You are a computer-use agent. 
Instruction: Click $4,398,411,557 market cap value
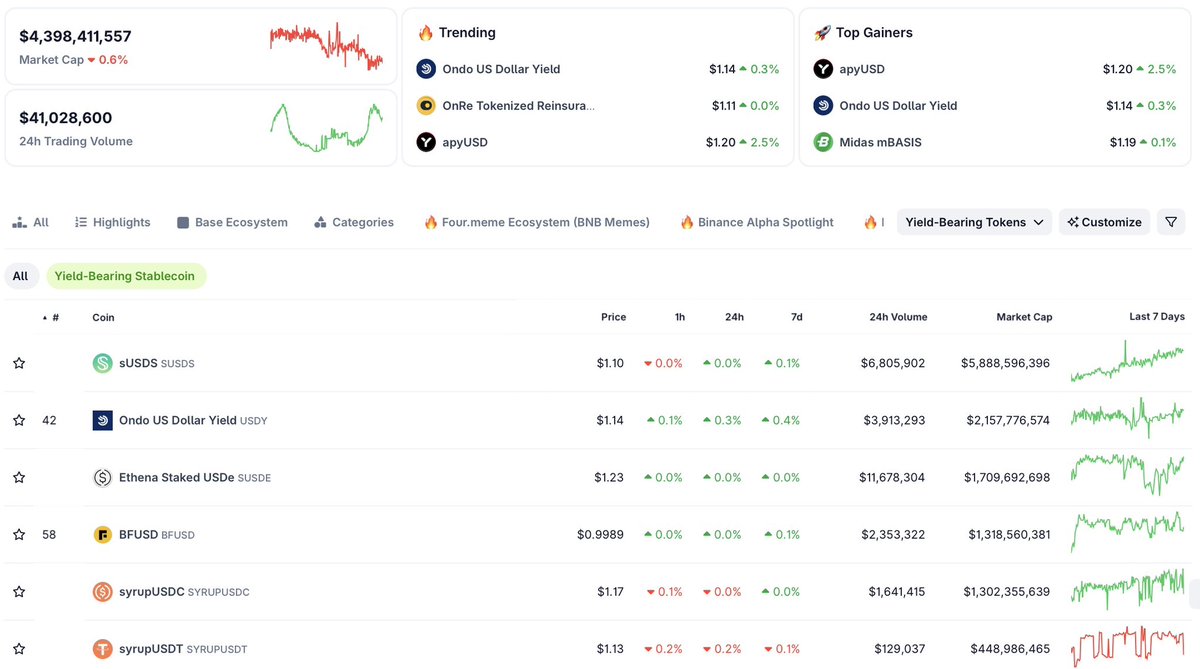[x=75, y=36]
